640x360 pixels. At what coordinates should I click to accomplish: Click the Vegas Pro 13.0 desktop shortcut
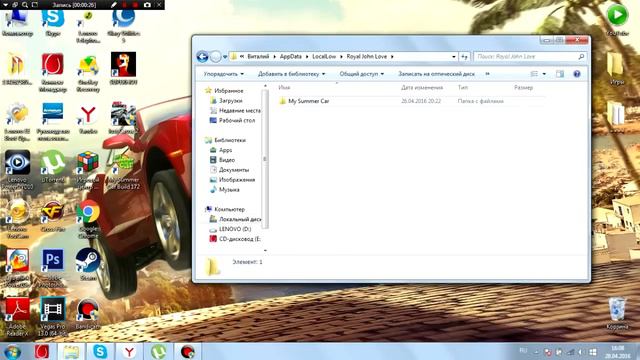[53, 316]
